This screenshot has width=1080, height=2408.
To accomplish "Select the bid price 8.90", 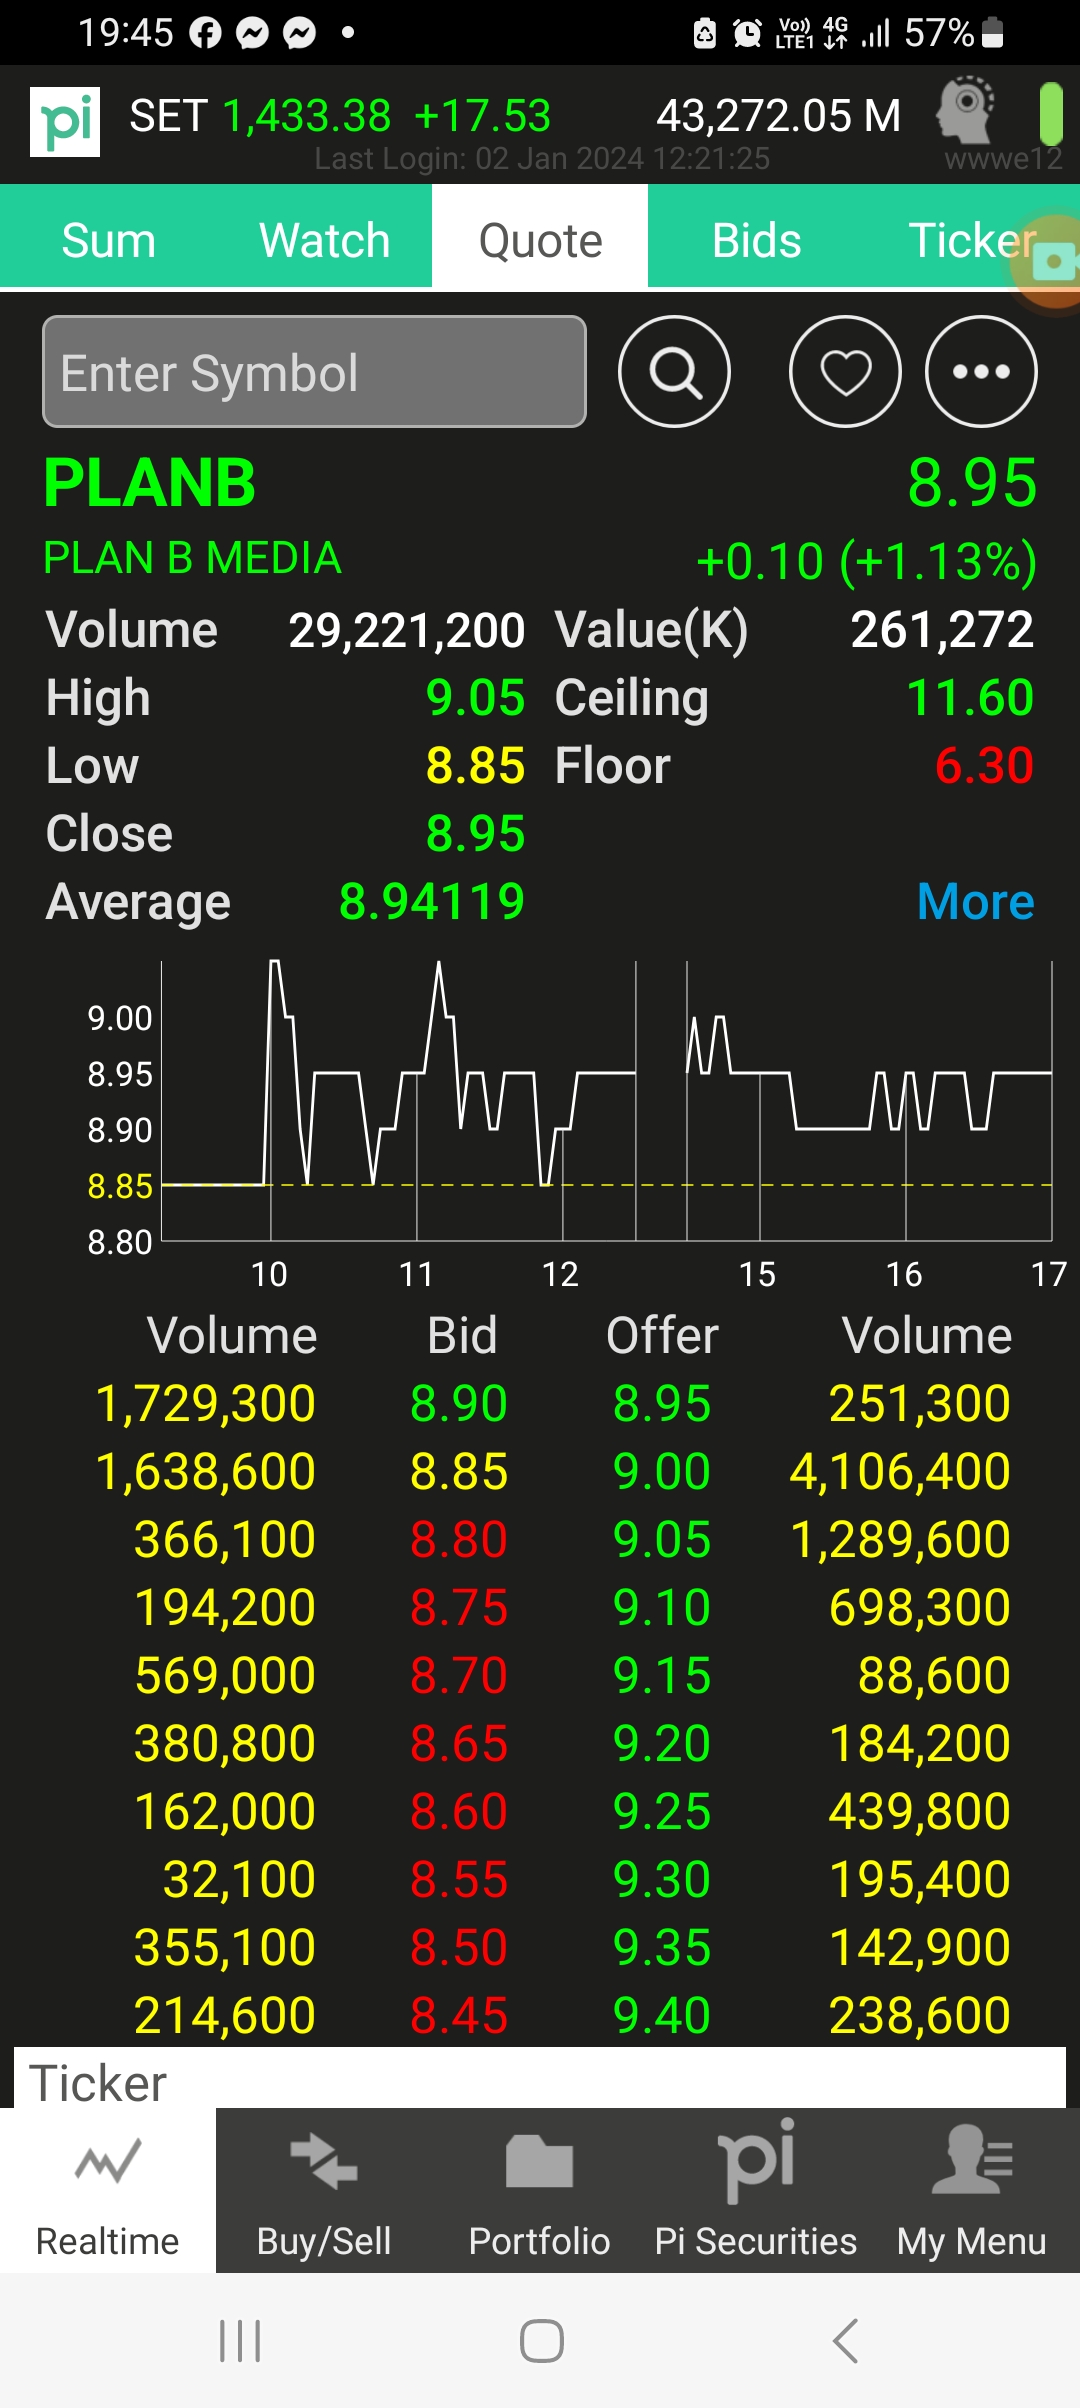I will 459,1404.
